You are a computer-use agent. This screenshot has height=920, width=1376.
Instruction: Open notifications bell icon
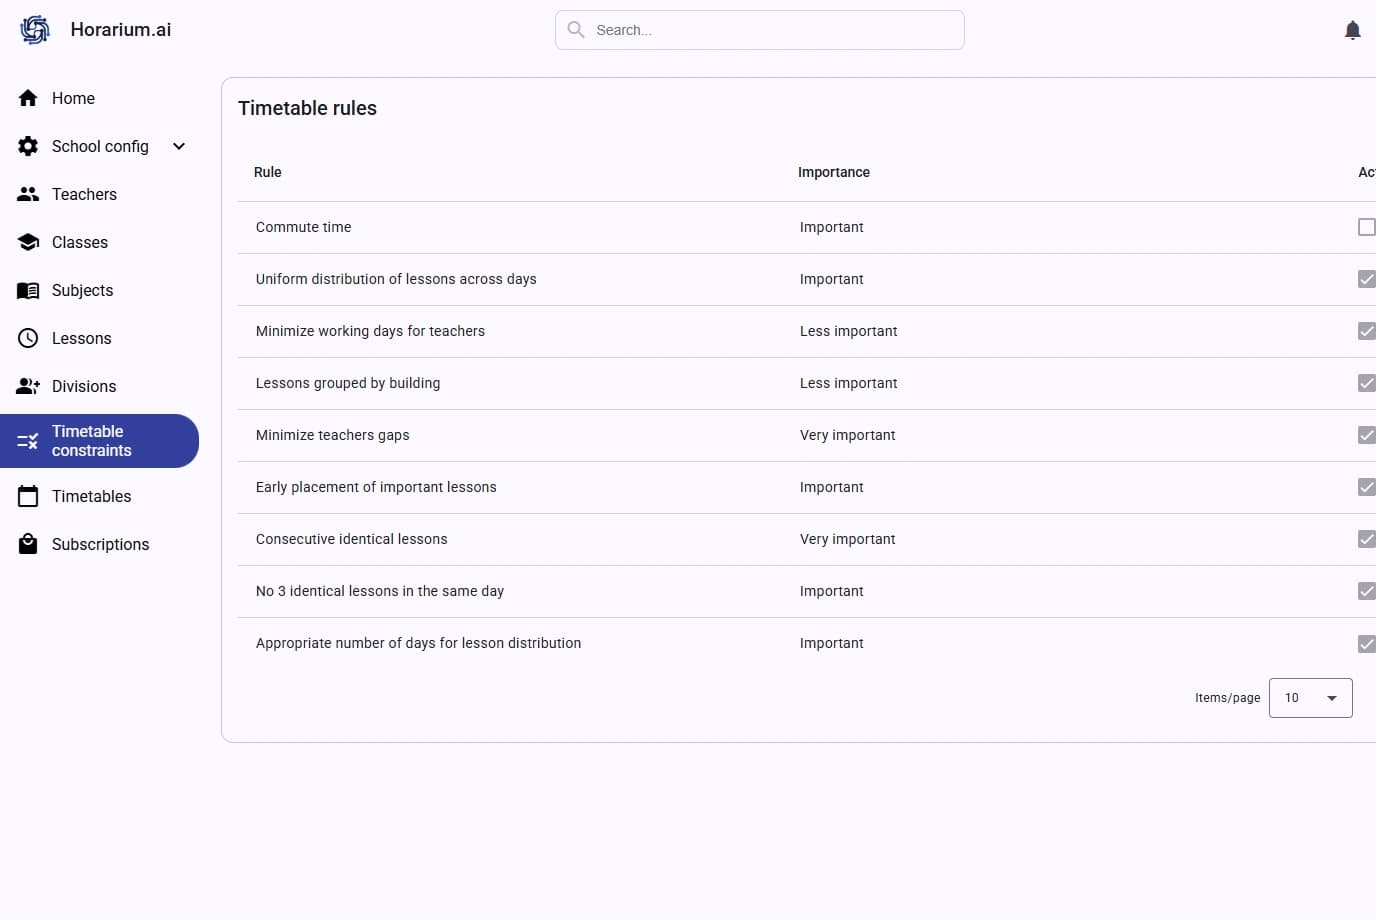(x=1352, y=30)
